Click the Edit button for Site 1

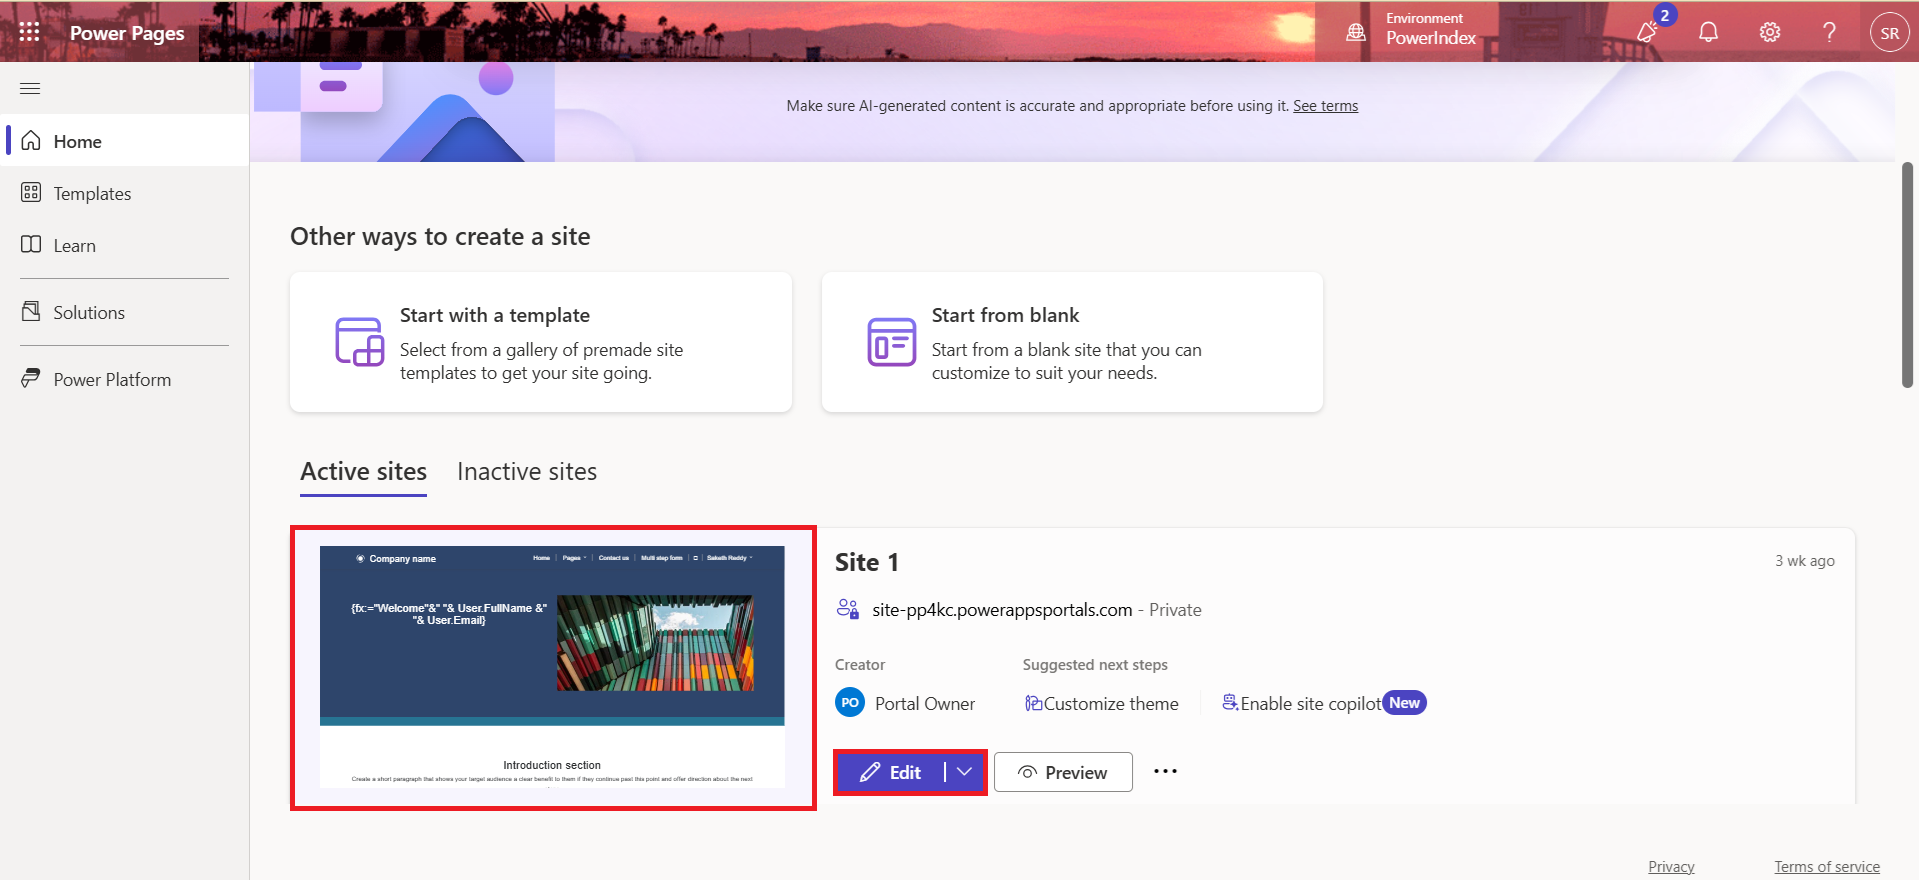(890, 773)
